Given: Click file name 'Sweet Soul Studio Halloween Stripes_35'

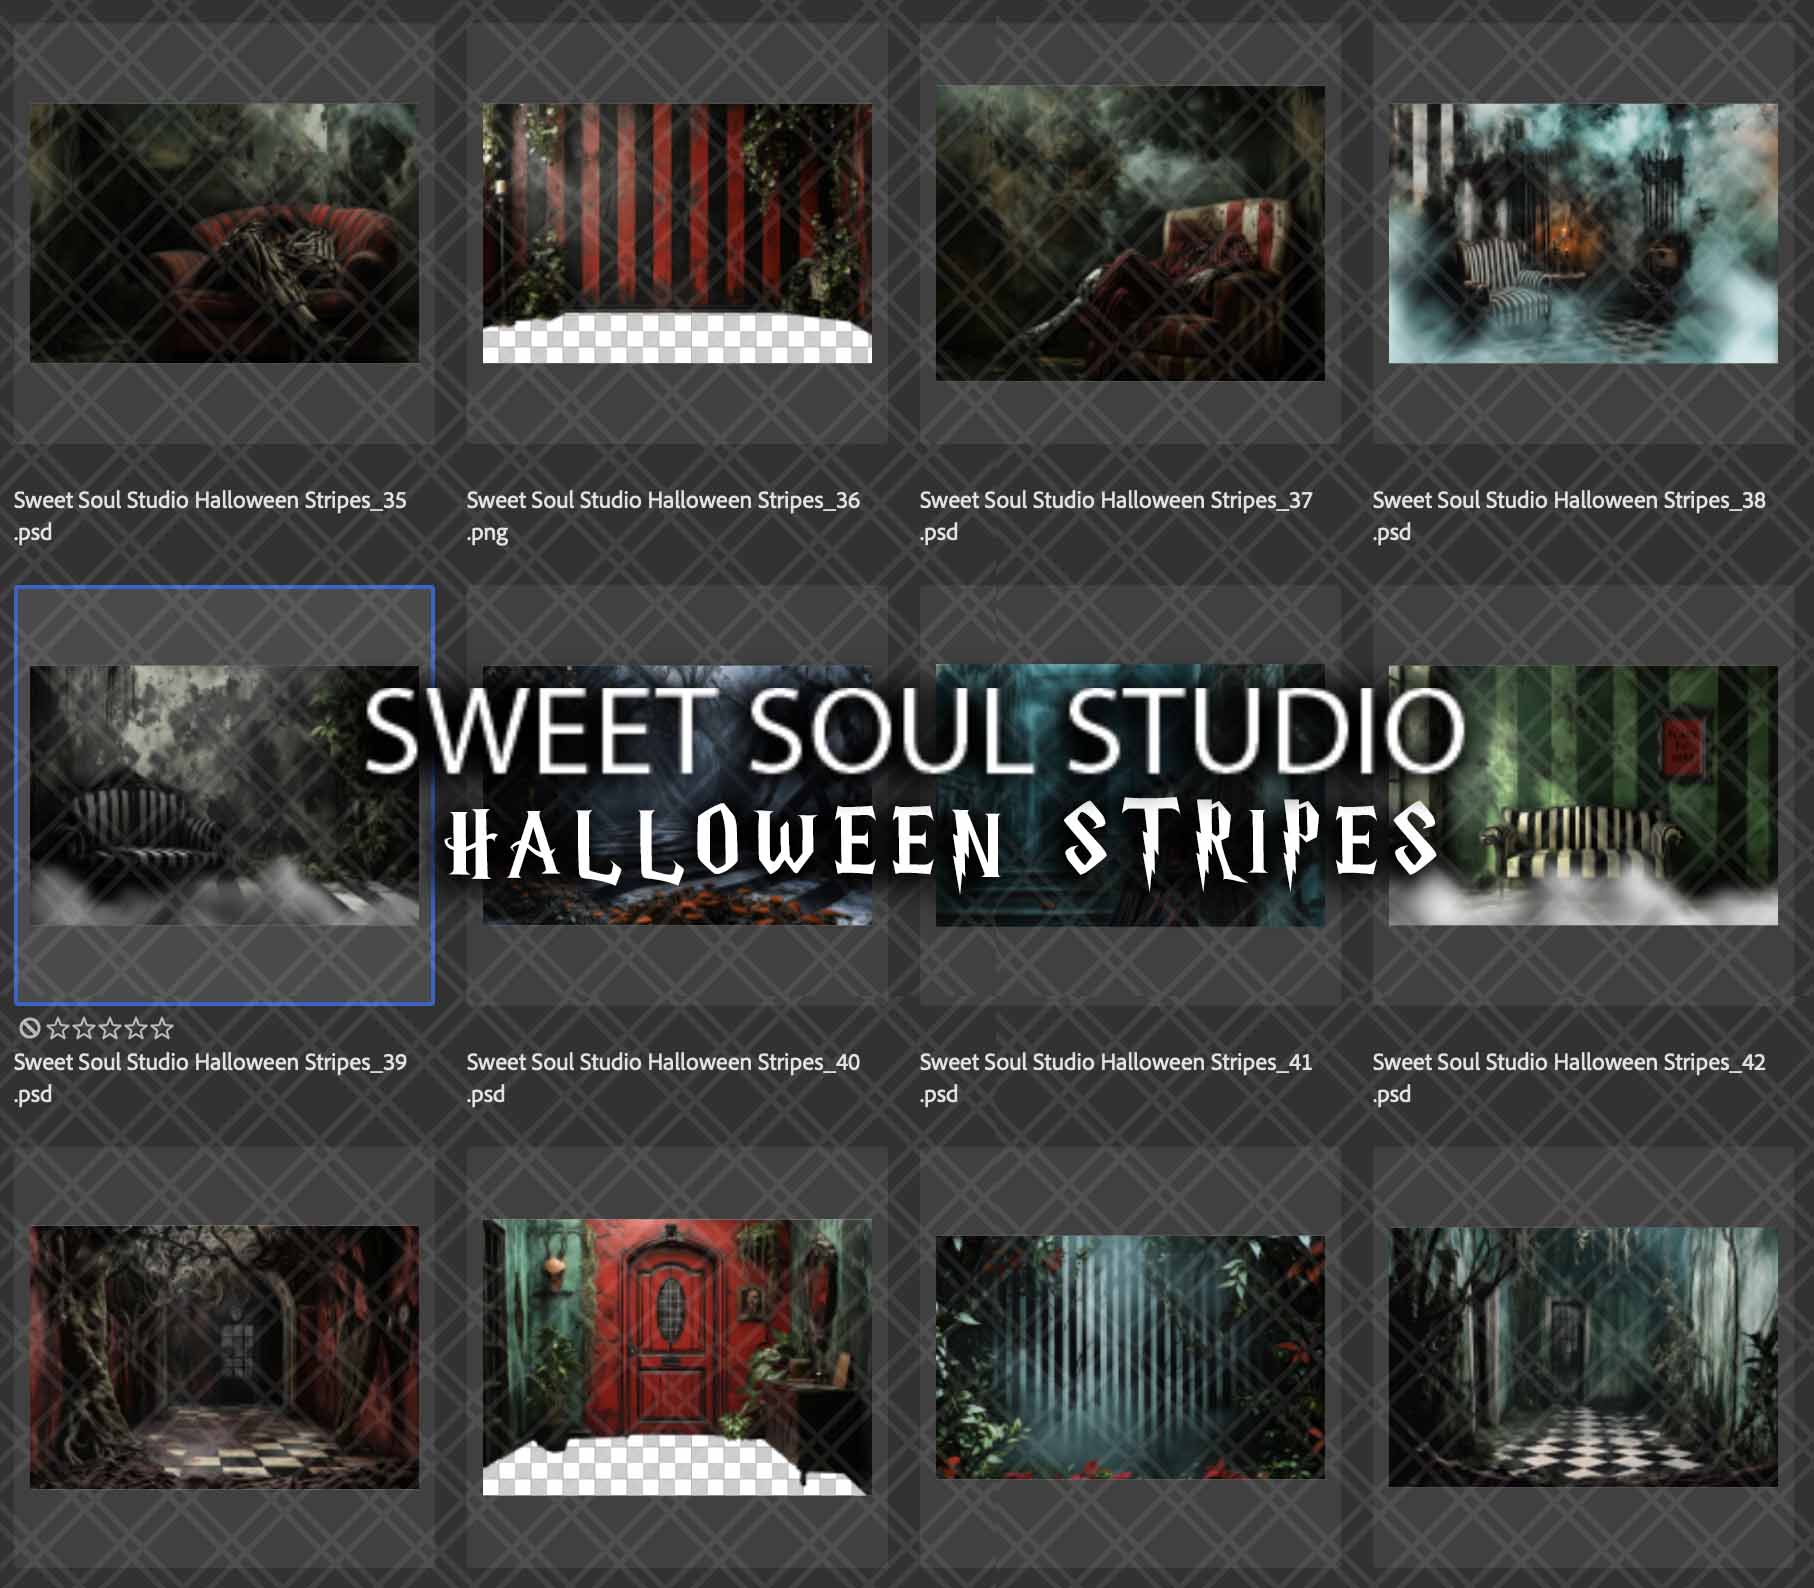Looking at the screenshot, I should [x=210, y=500].
